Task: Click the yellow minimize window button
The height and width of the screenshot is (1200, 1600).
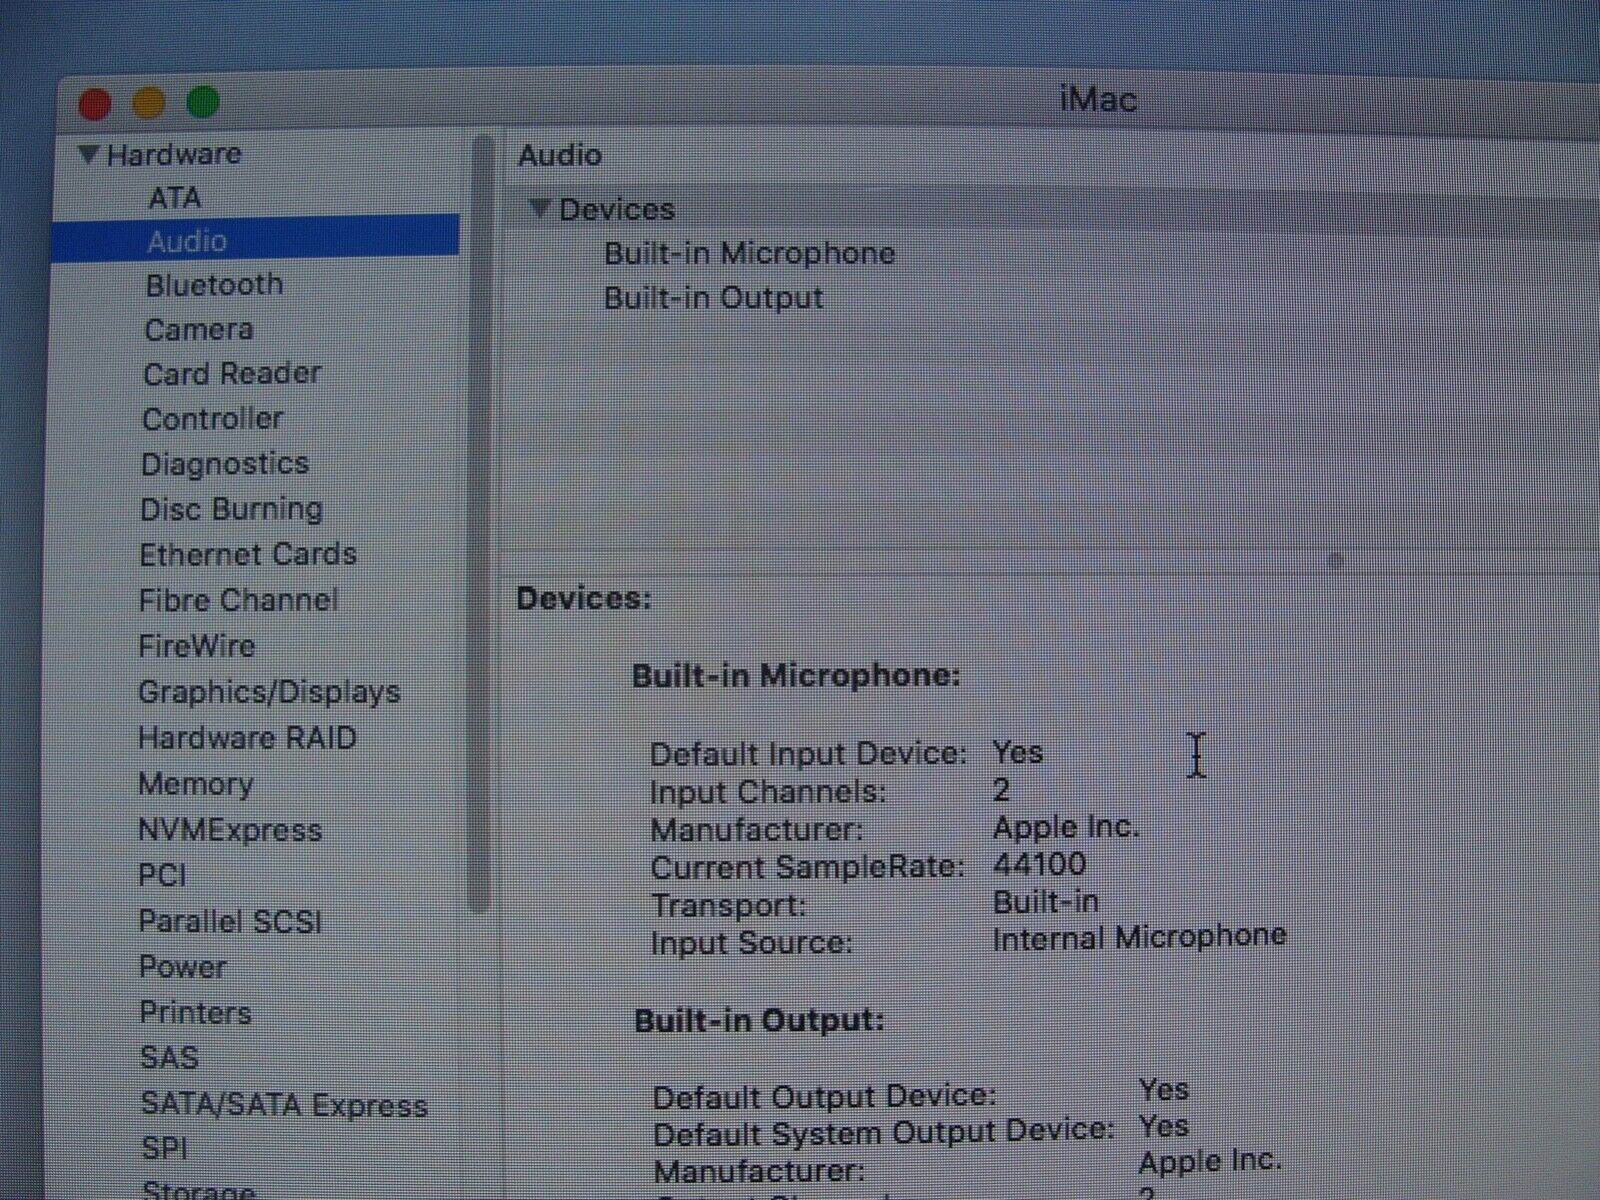Action: pos(149,103)
